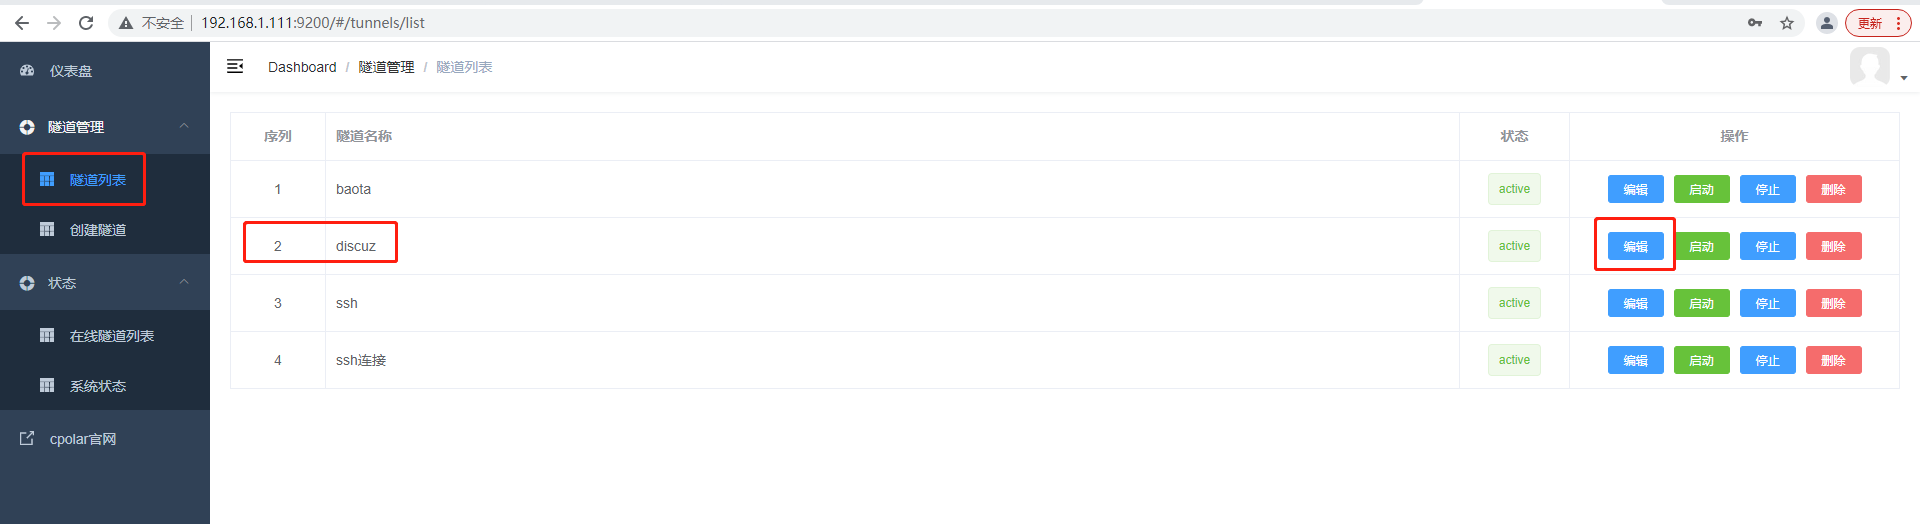
Task: Bookmark this page with the star icon
Action: (1787, 23)
